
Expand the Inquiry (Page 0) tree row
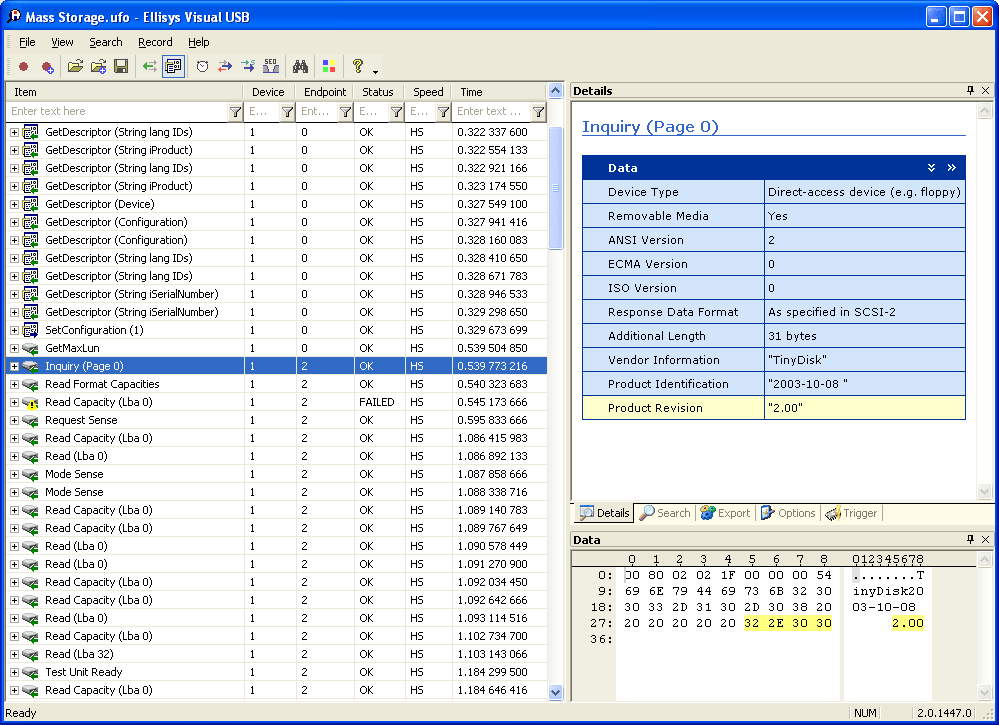(x=14, y=367)
